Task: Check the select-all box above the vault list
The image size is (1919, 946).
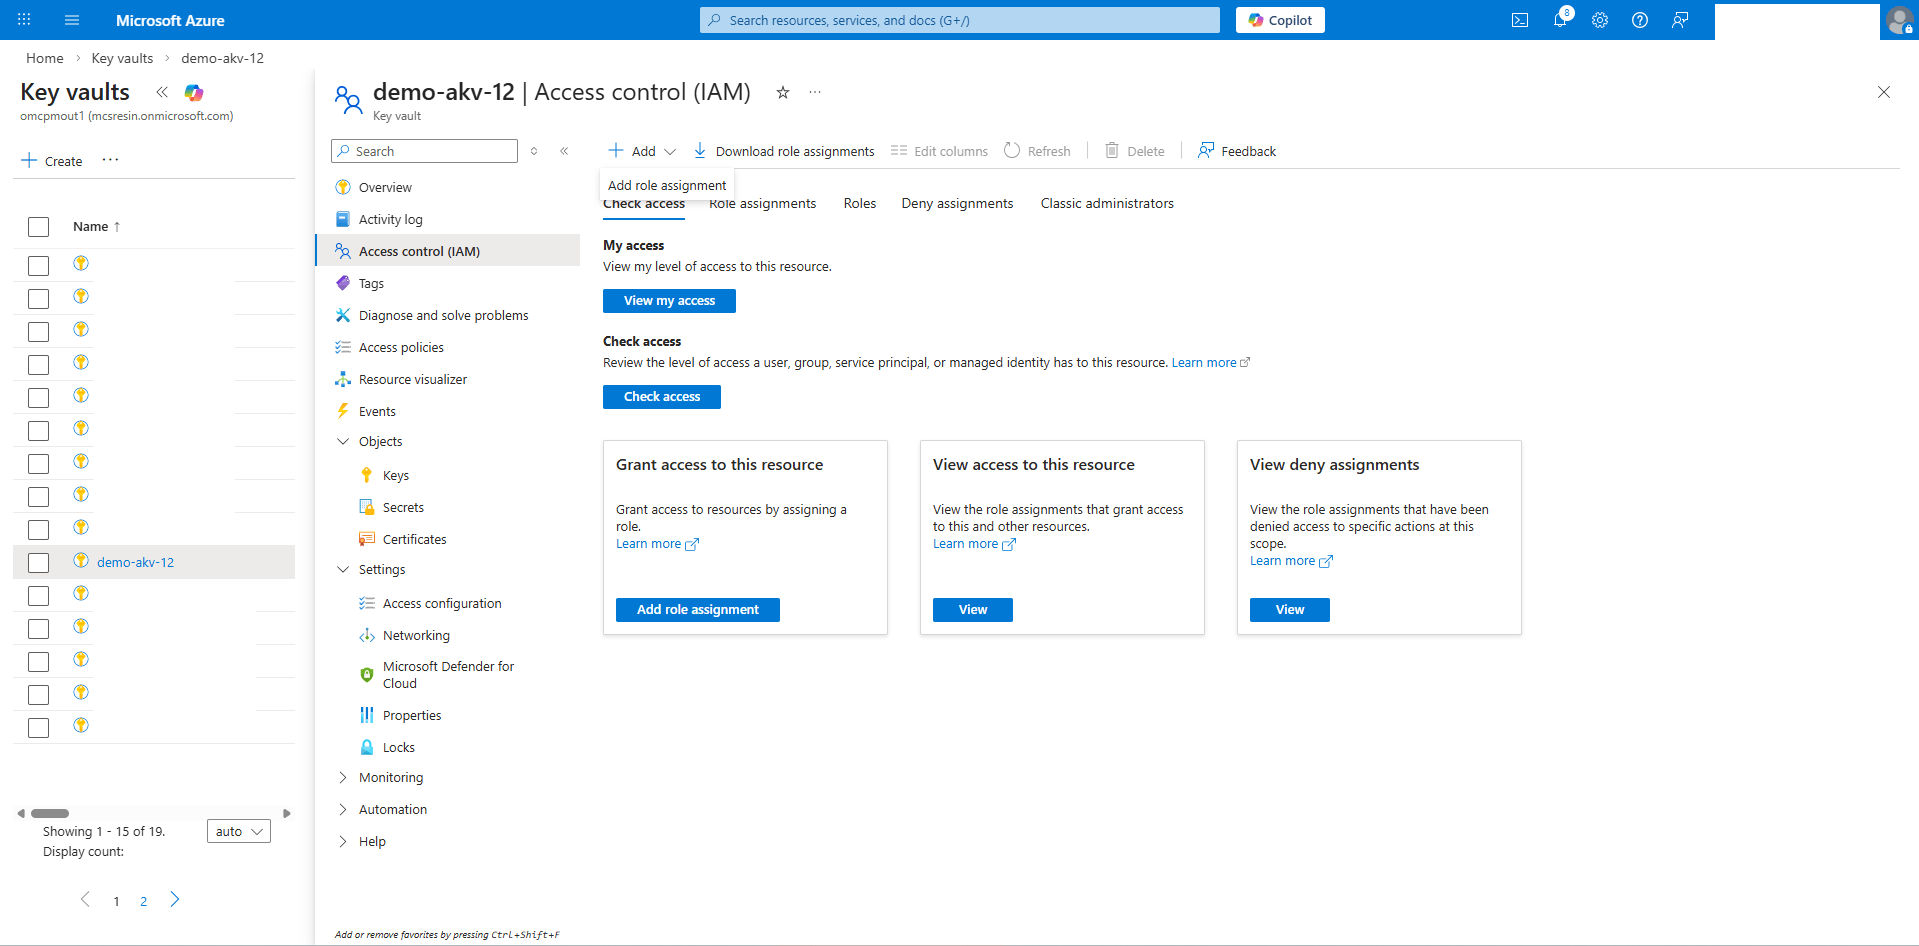Action: click(x=38, y=226)
